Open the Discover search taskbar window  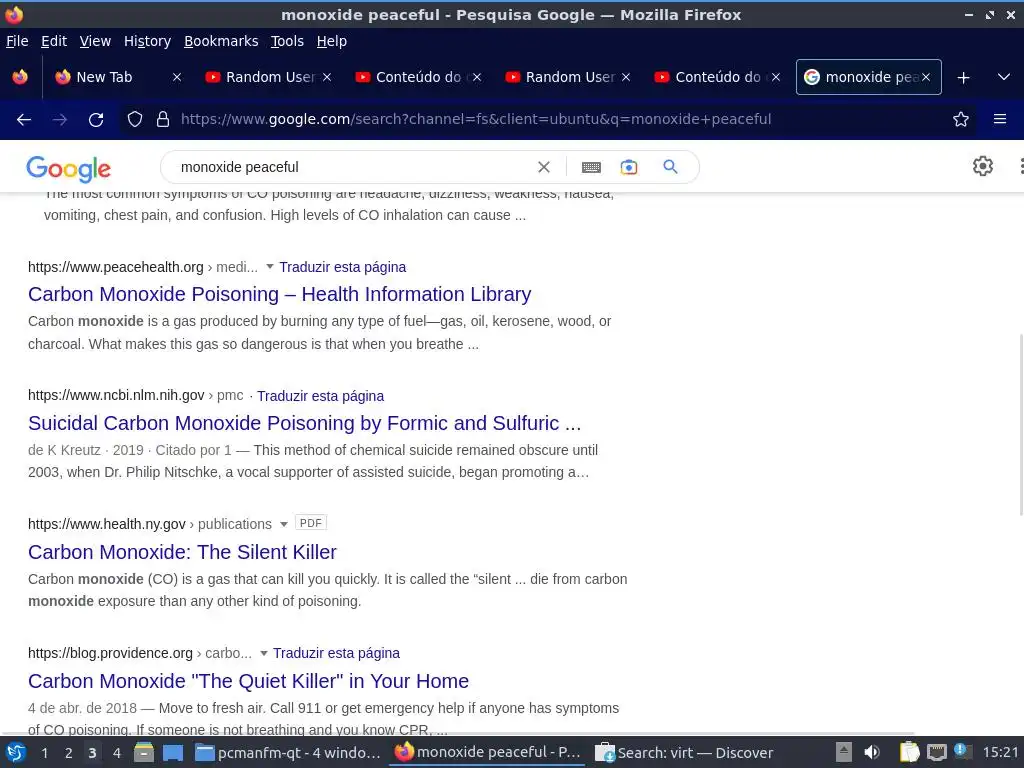684,753
